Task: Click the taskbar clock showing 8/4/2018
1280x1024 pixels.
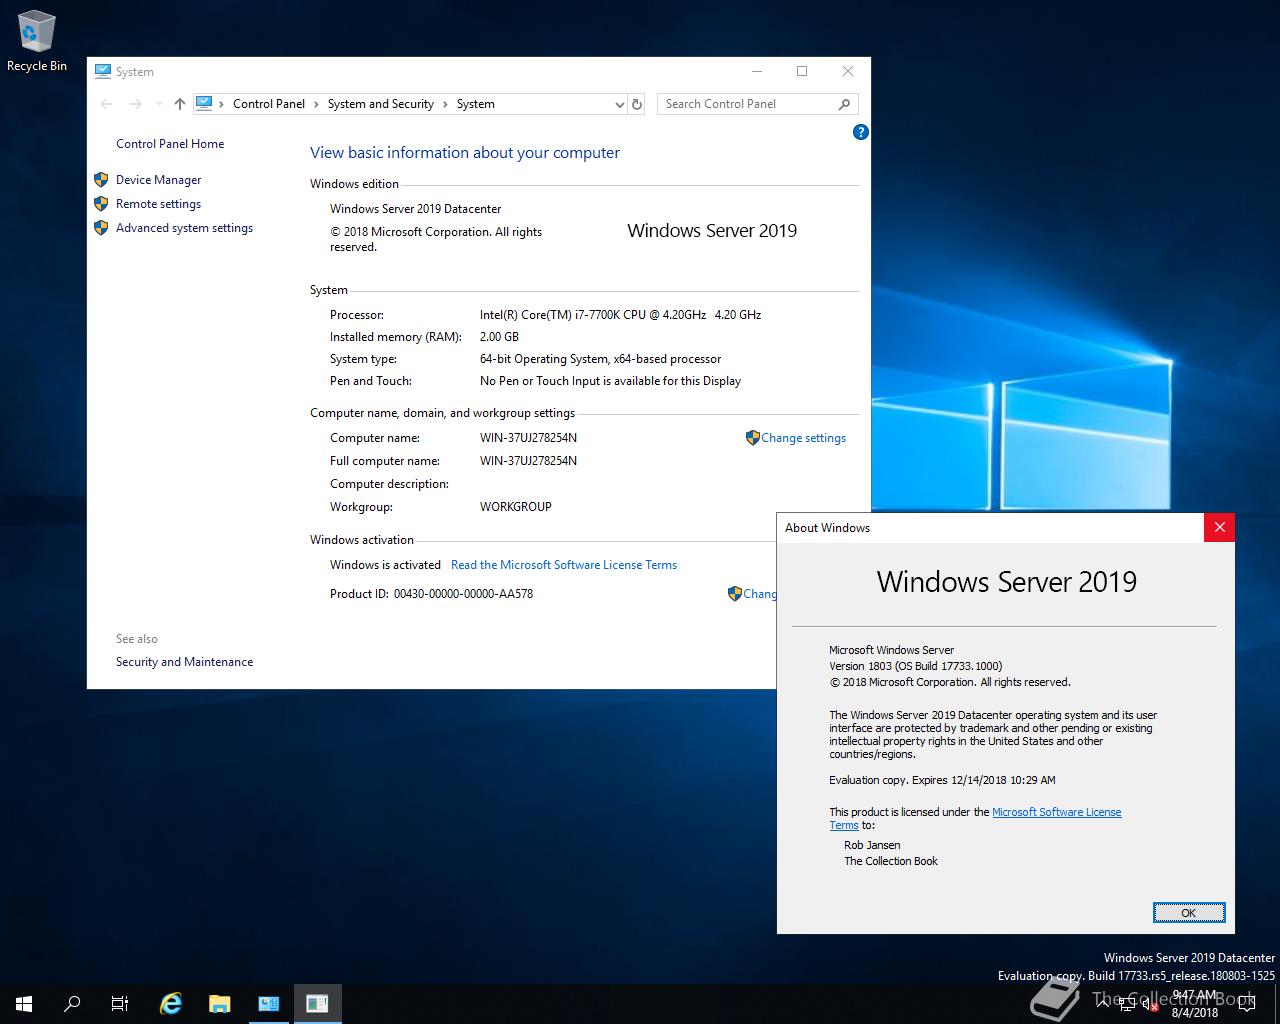Action: [1195, 1004]
